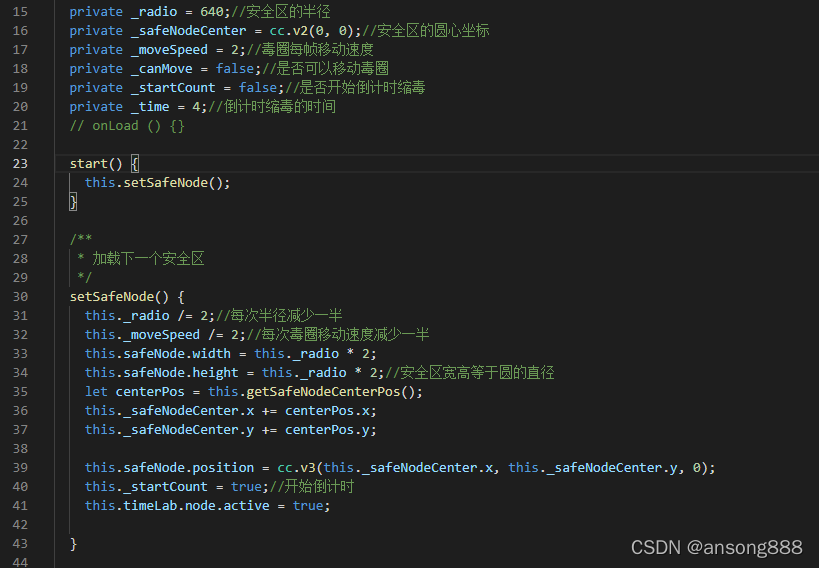Click 'this.timeLab.node.active = true' statement
Viewport: 819px width, 568px height.
coord(207,506)
